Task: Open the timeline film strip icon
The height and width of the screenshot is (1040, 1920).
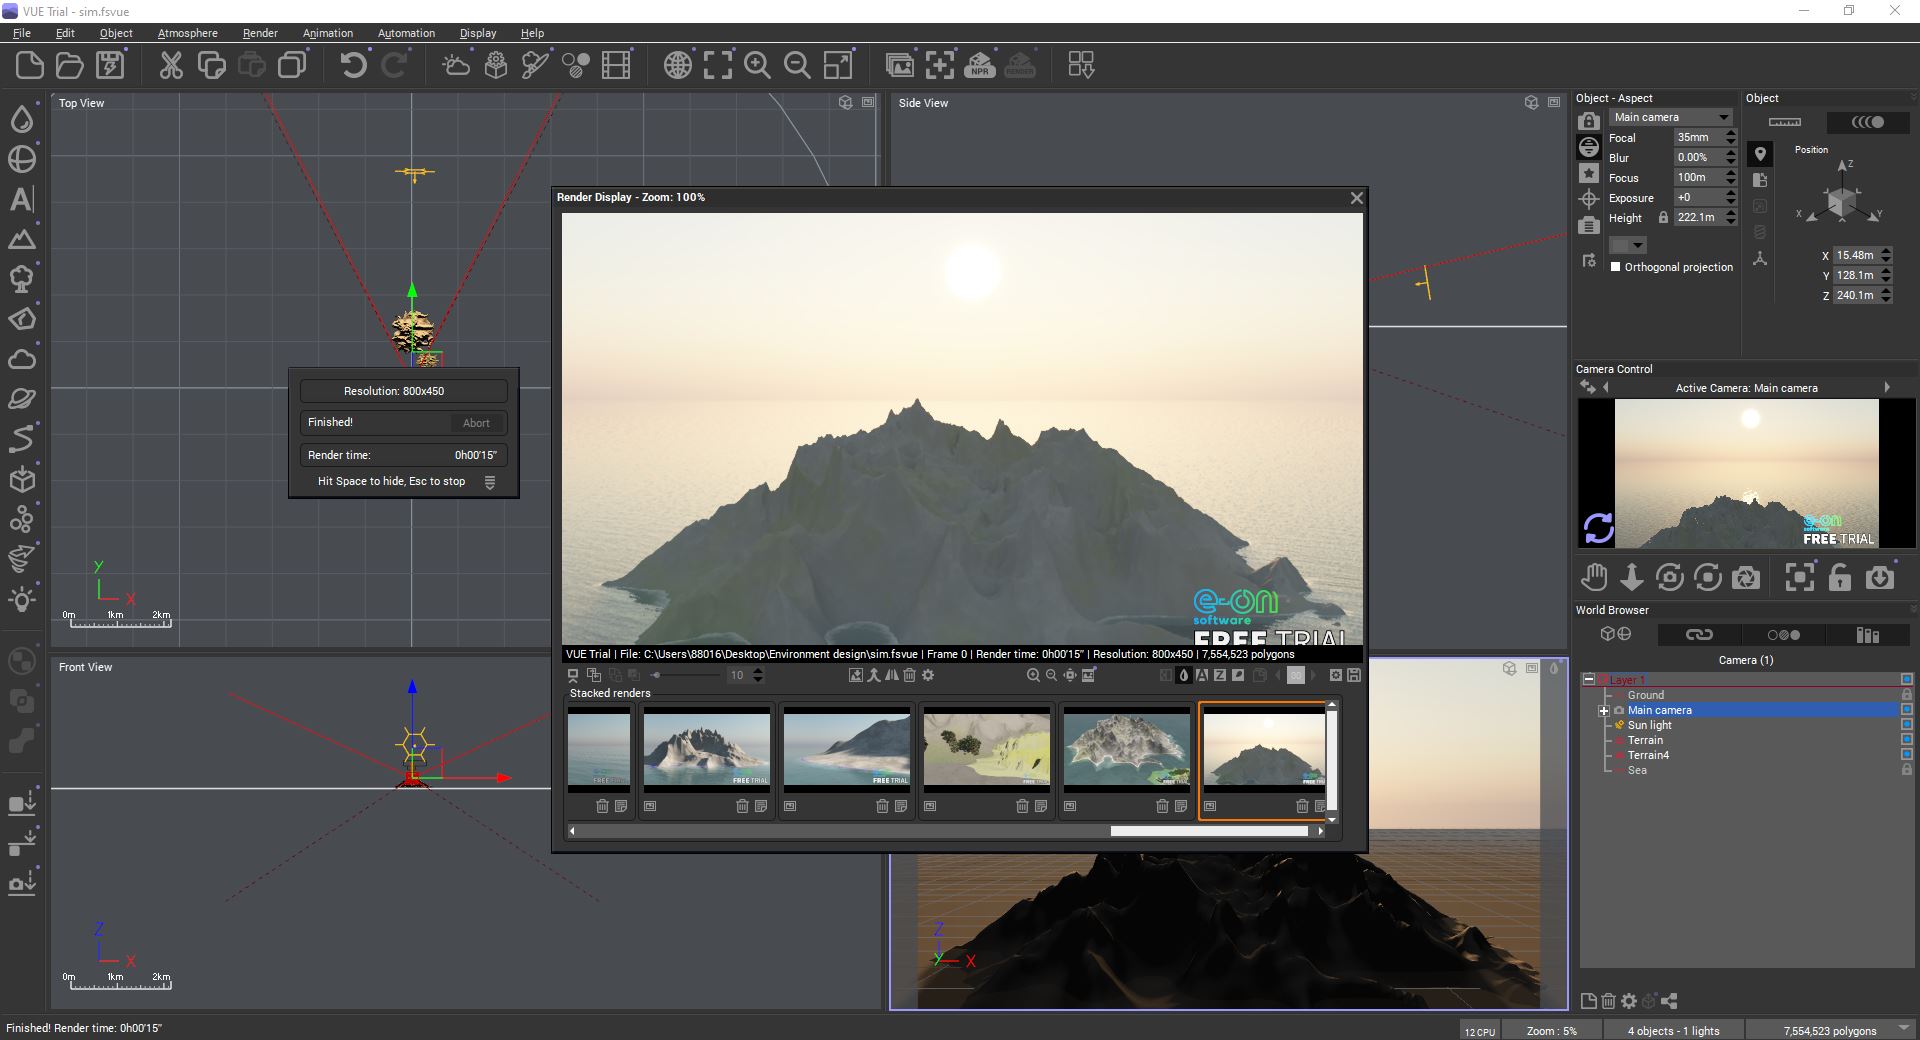Action: [616, 66]
